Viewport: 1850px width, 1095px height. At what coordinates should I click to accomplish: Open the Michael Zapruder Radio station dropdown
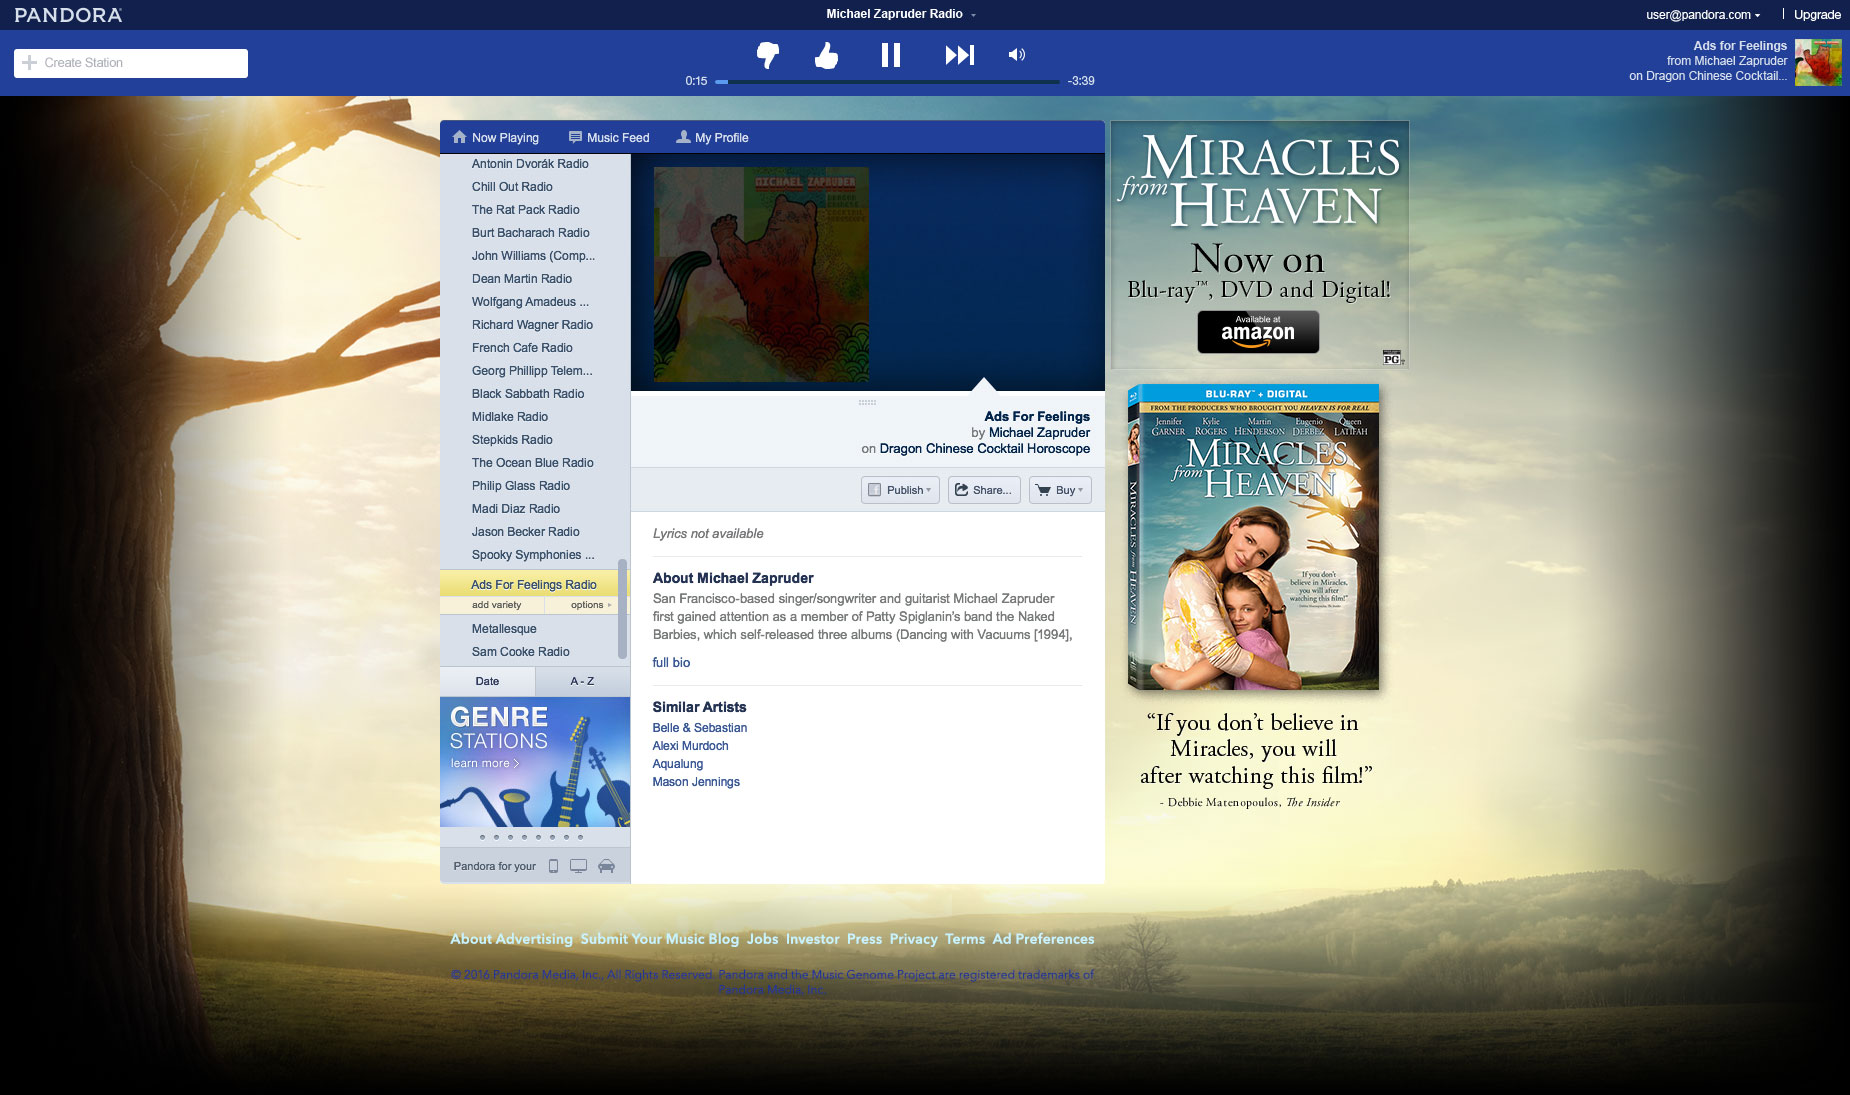tap(901, 14)
